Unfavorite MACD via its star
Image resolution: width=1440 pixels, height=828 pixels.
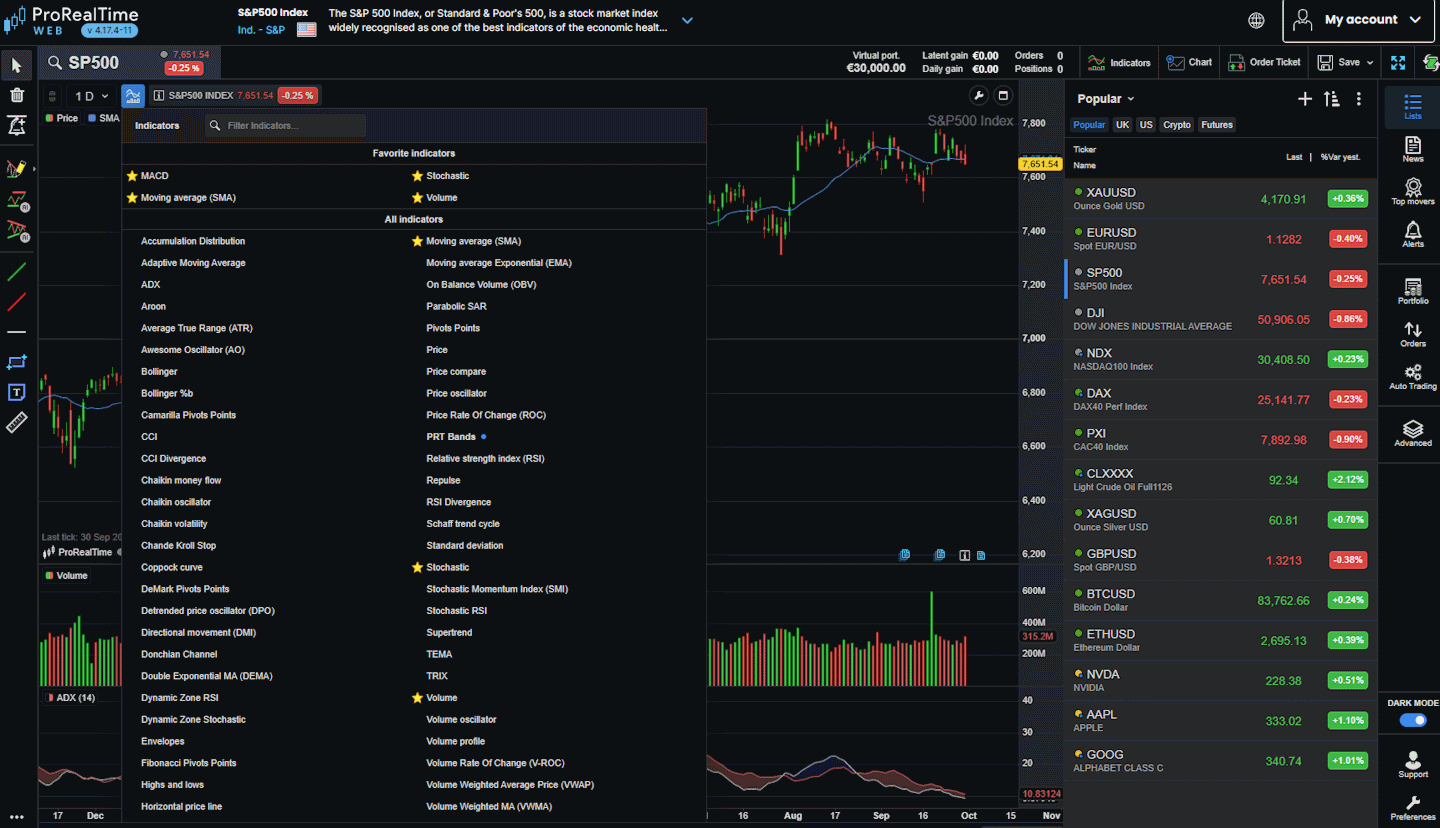tap(132, 176)
